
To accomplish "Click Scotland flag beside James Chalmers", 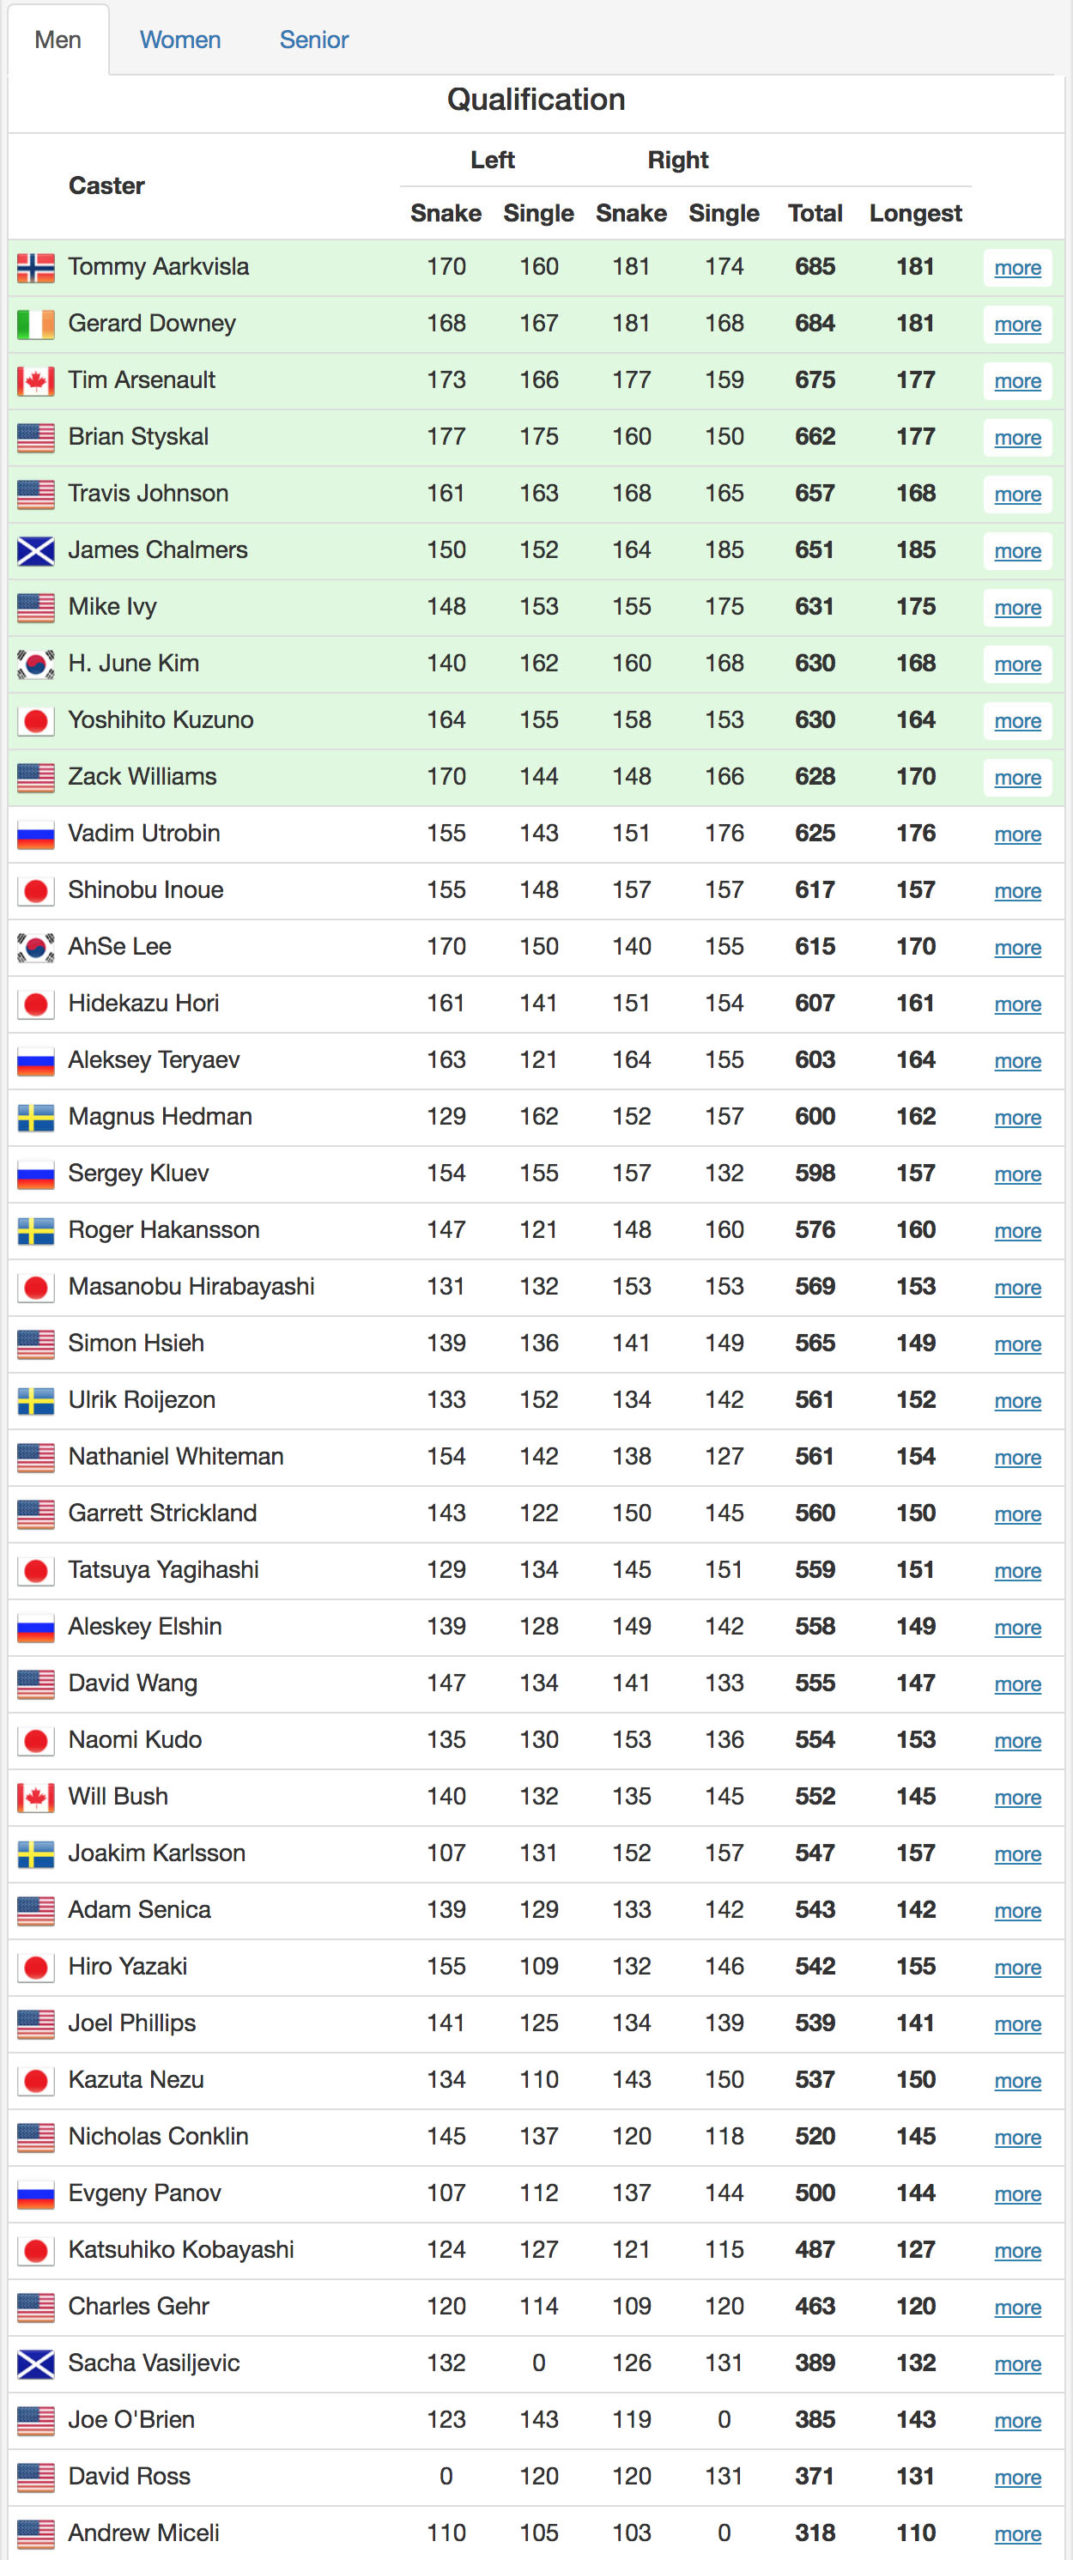I will tap(36, 551).
